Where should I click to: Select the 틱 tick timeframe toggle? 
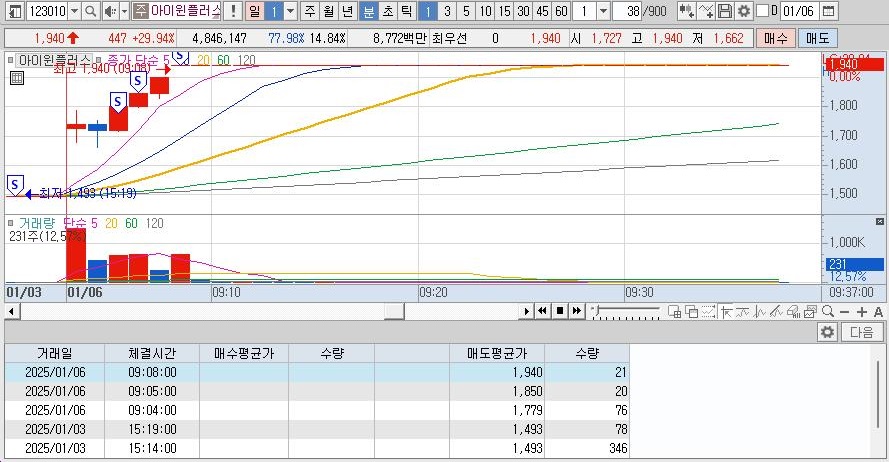406,11
